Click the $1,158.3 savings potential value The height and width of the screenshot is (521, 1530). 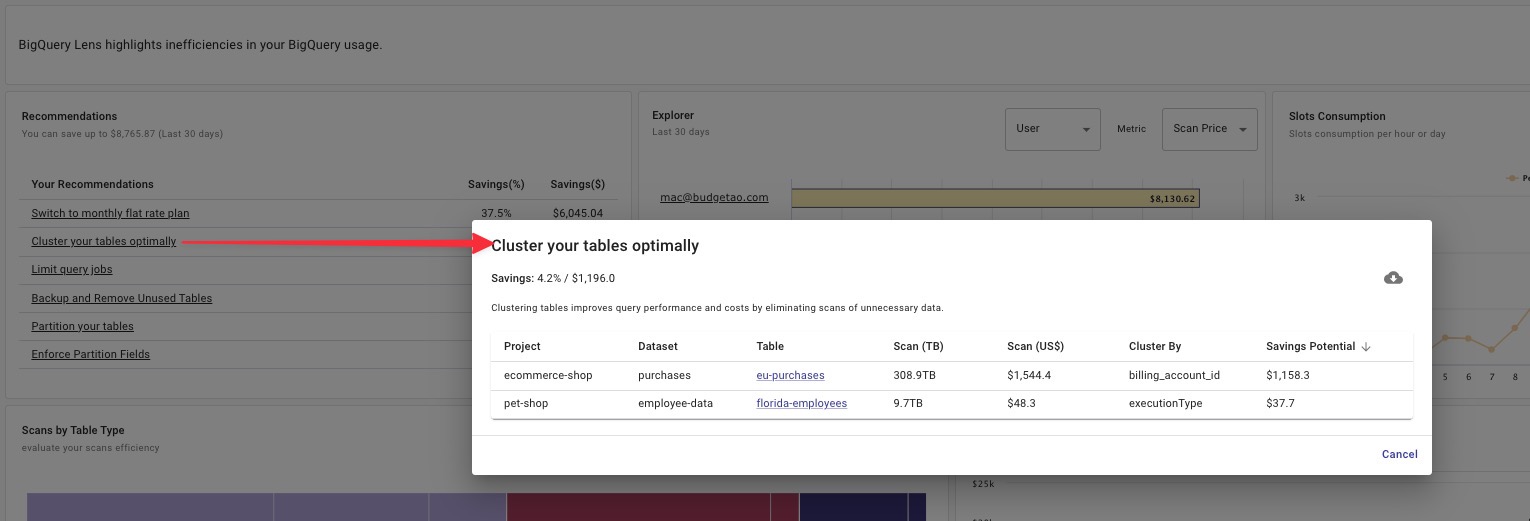pyautogui.click(x=1287, y=375)
